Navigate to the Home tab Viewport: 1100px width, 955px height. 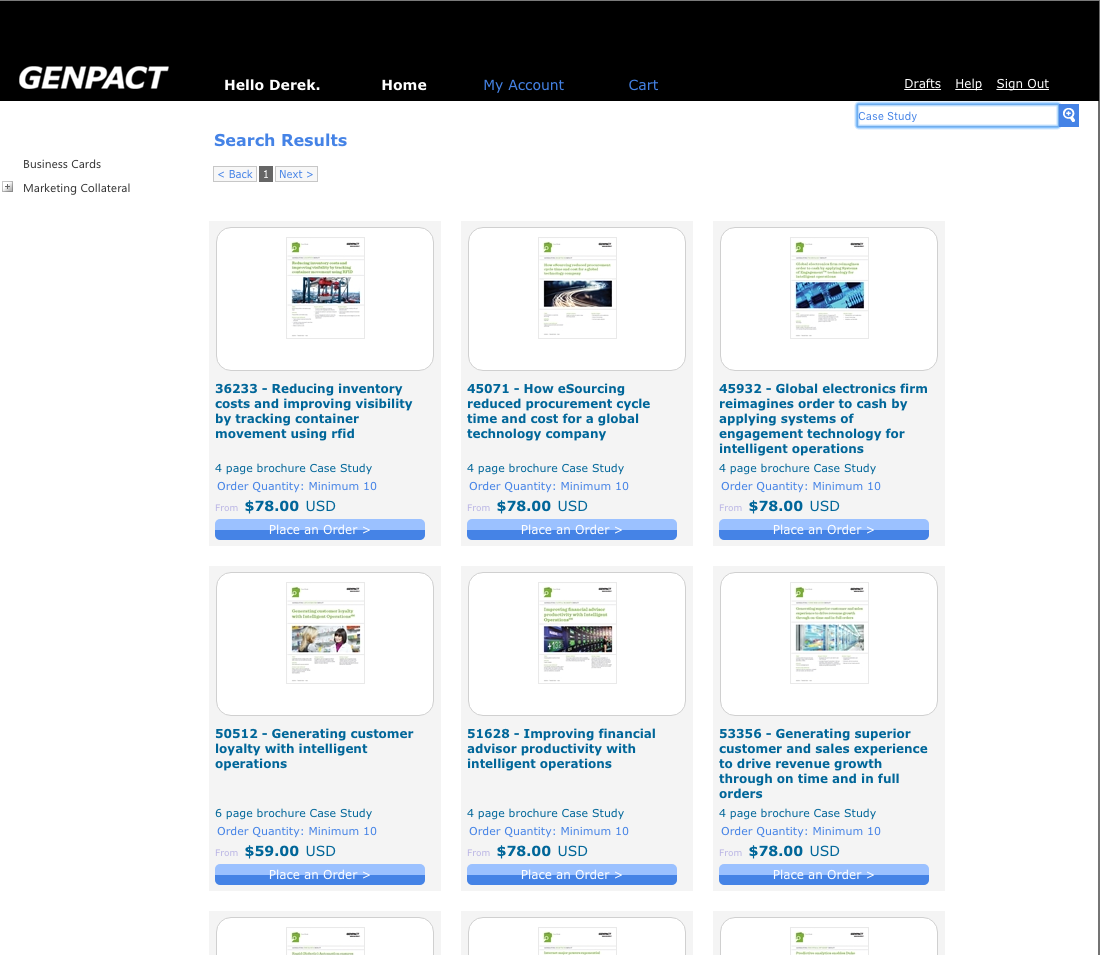click(404, 85)
